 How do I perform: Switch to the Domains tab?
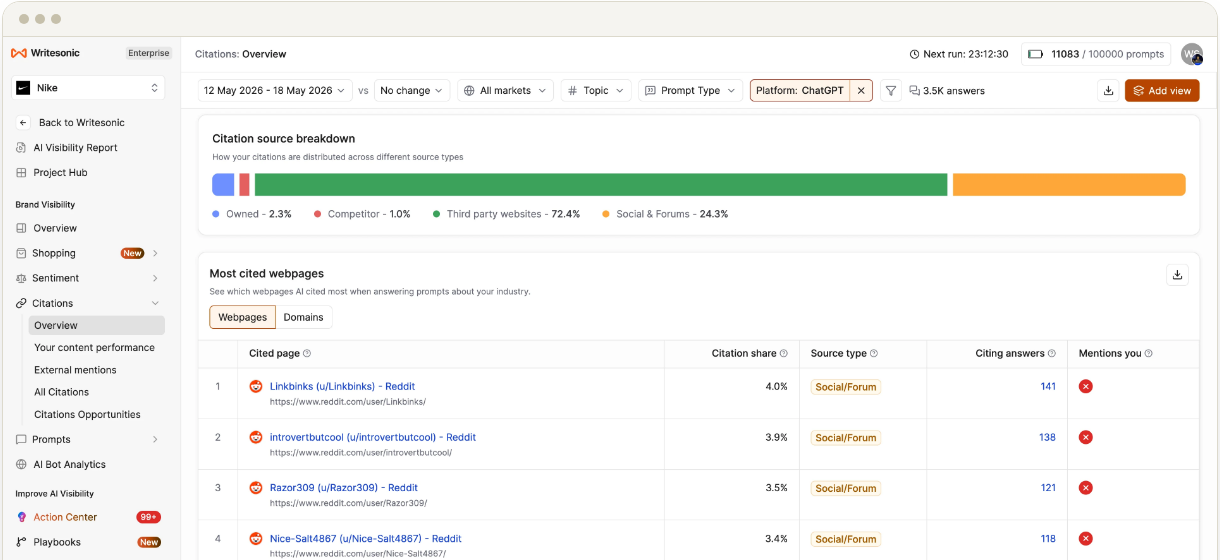(303, 317)
